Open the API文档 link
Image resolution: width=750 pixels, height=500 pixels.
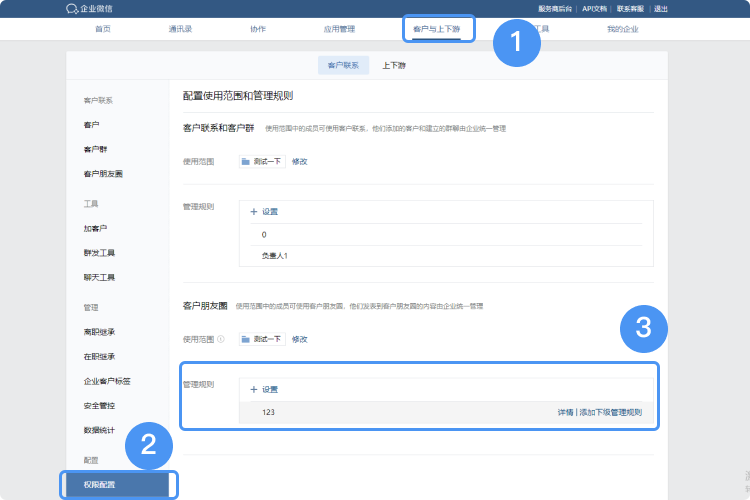[594, 8]
